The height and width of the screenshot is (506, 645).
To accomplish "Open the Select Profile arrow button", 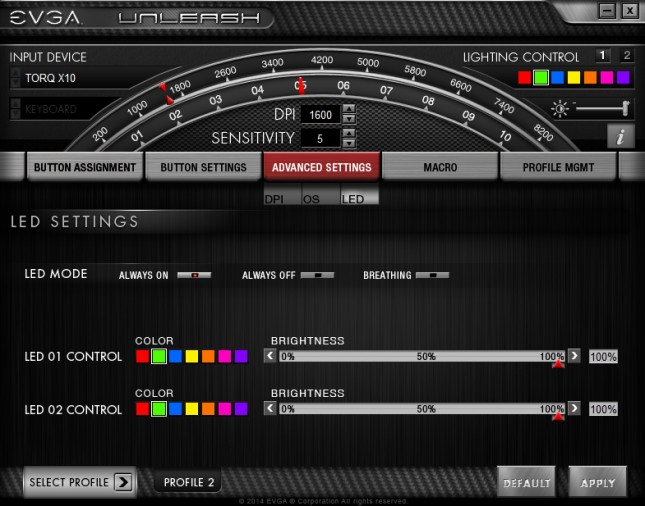I will 124,482.
